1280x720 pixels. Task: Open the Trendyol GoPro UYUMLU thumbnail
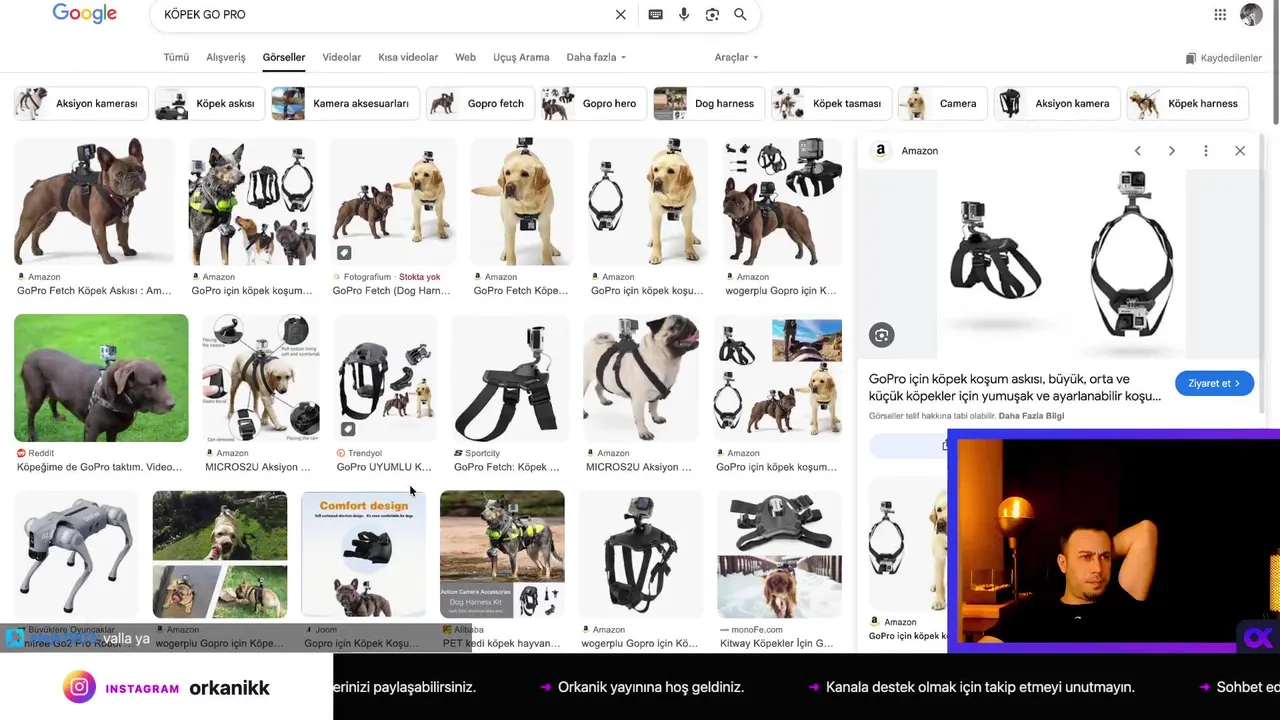click(386, 378)
